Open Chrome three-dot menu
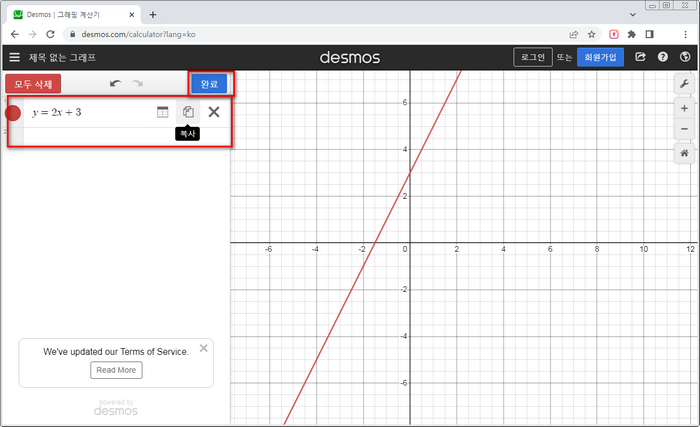The height and width of the screenshot is (427, 700). coord(685,34)
